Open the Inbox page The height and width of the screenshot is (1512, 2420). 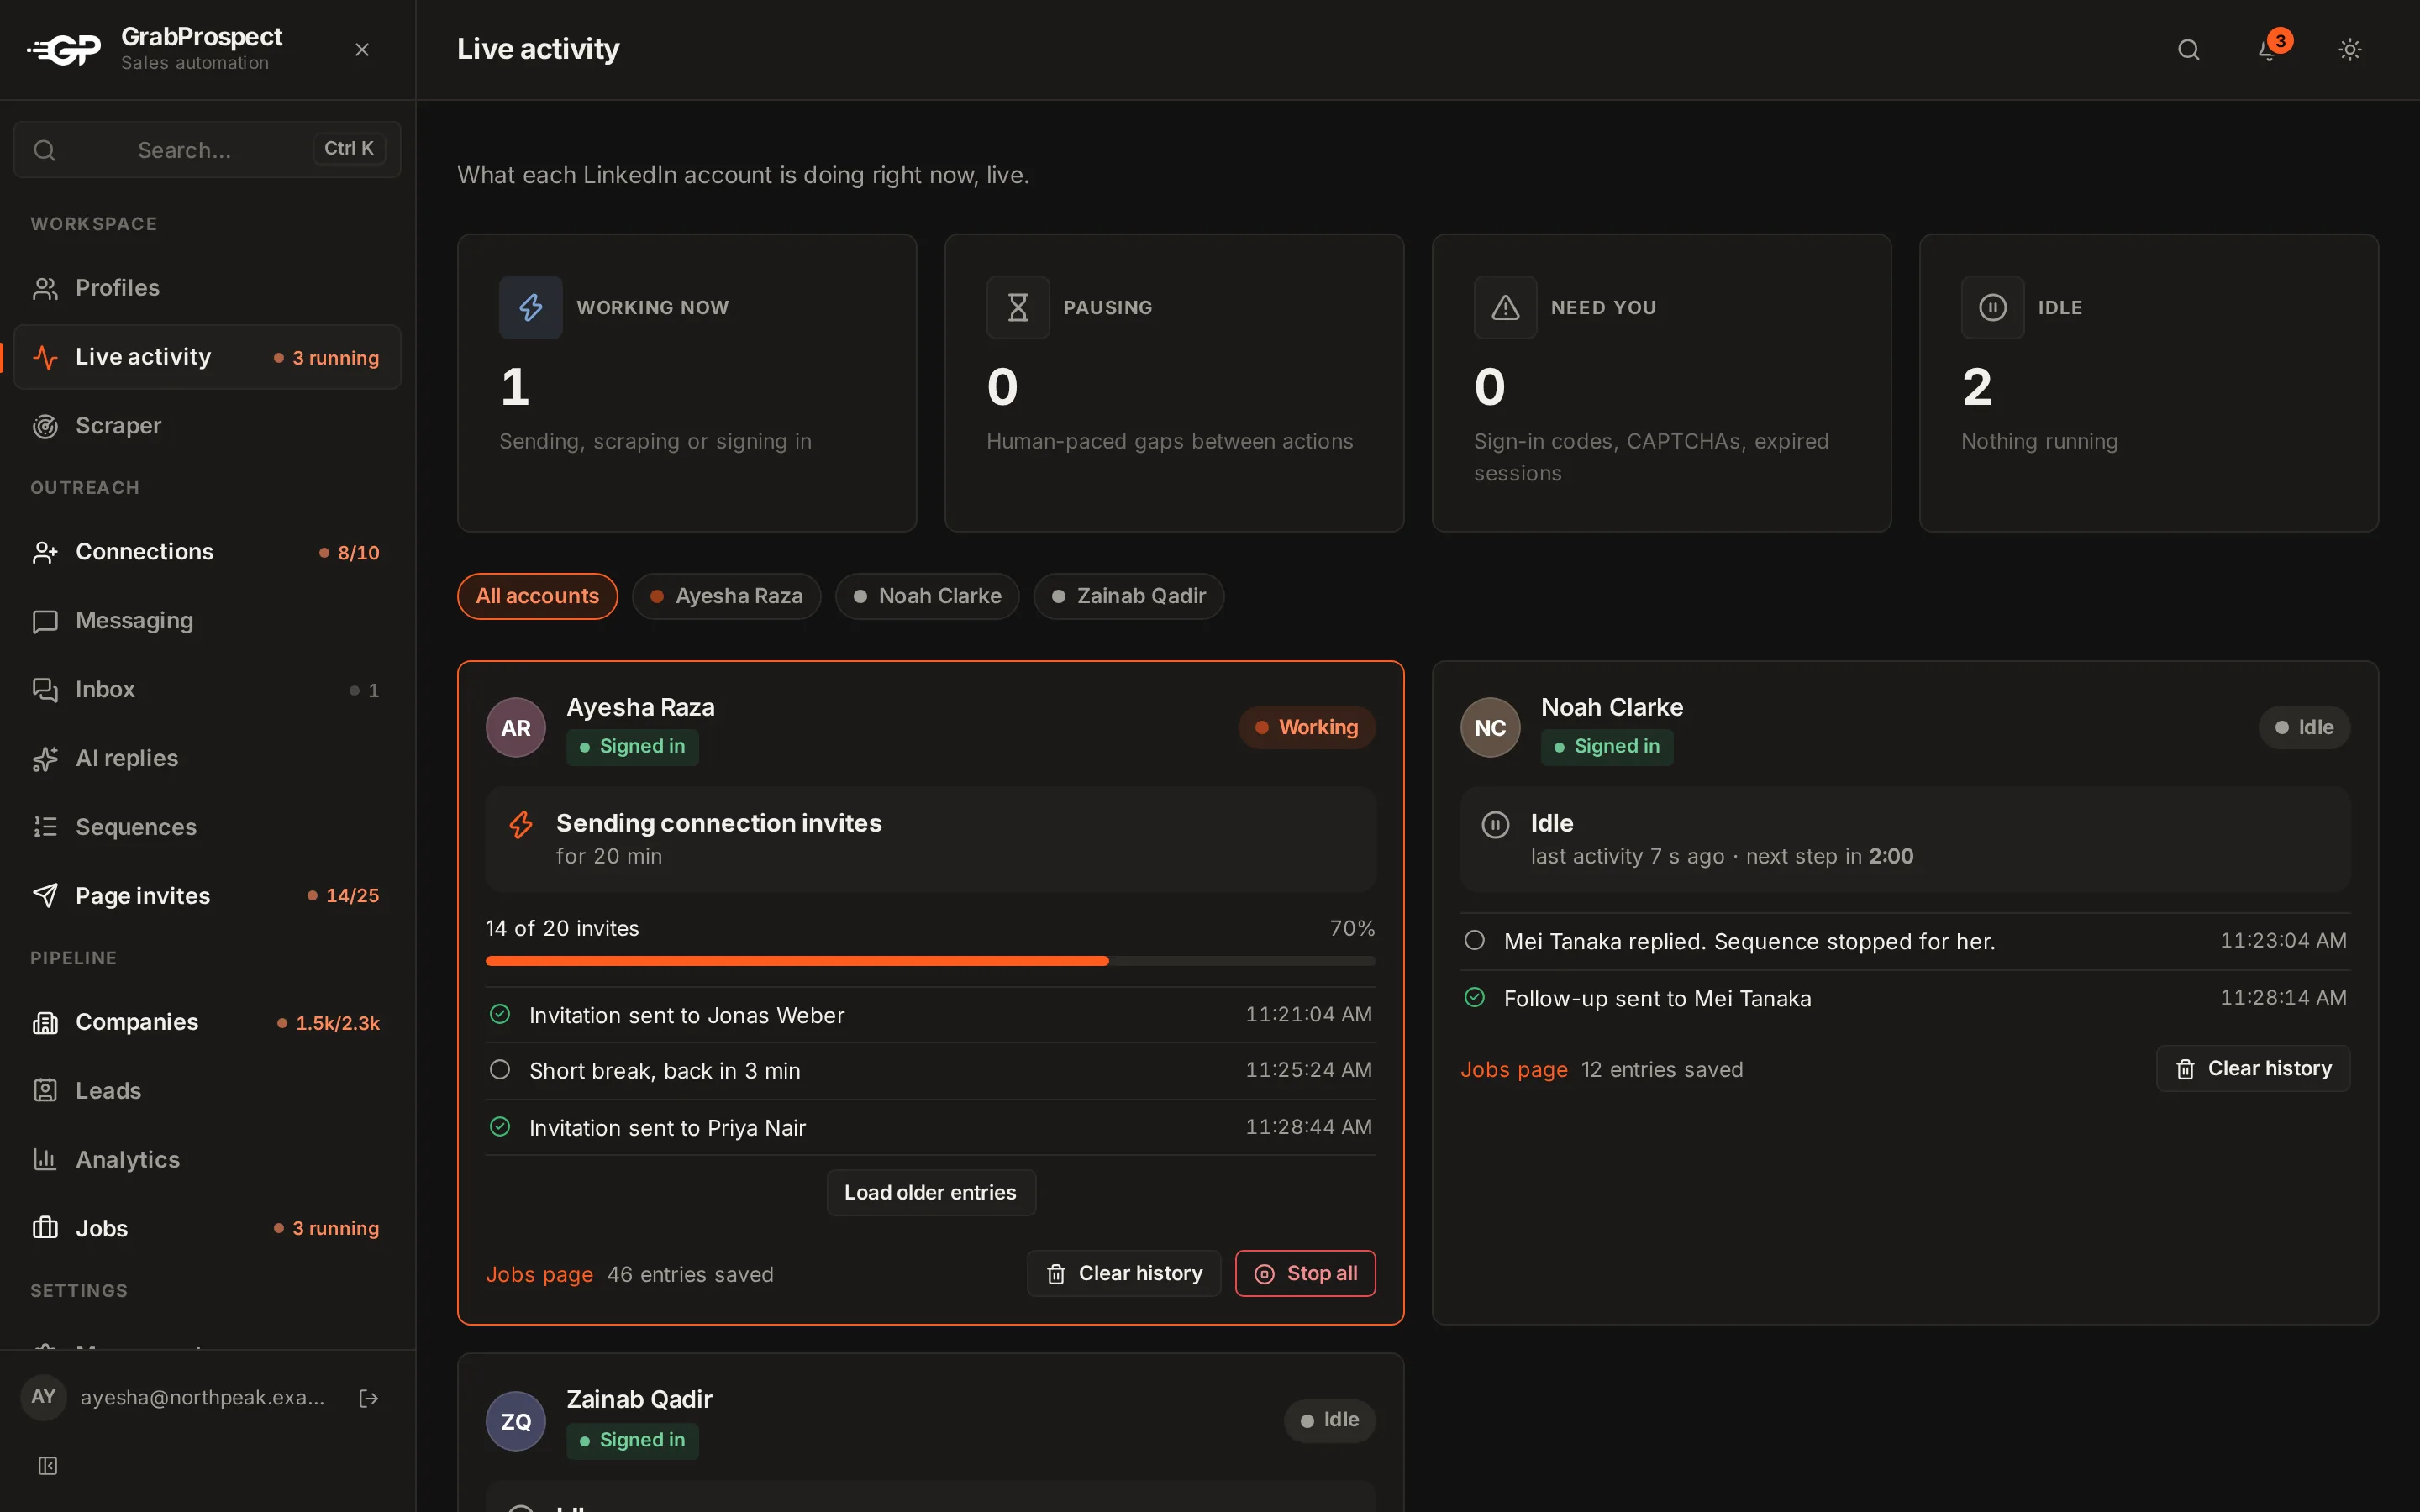pyautogui.click(x=207, y=690)
